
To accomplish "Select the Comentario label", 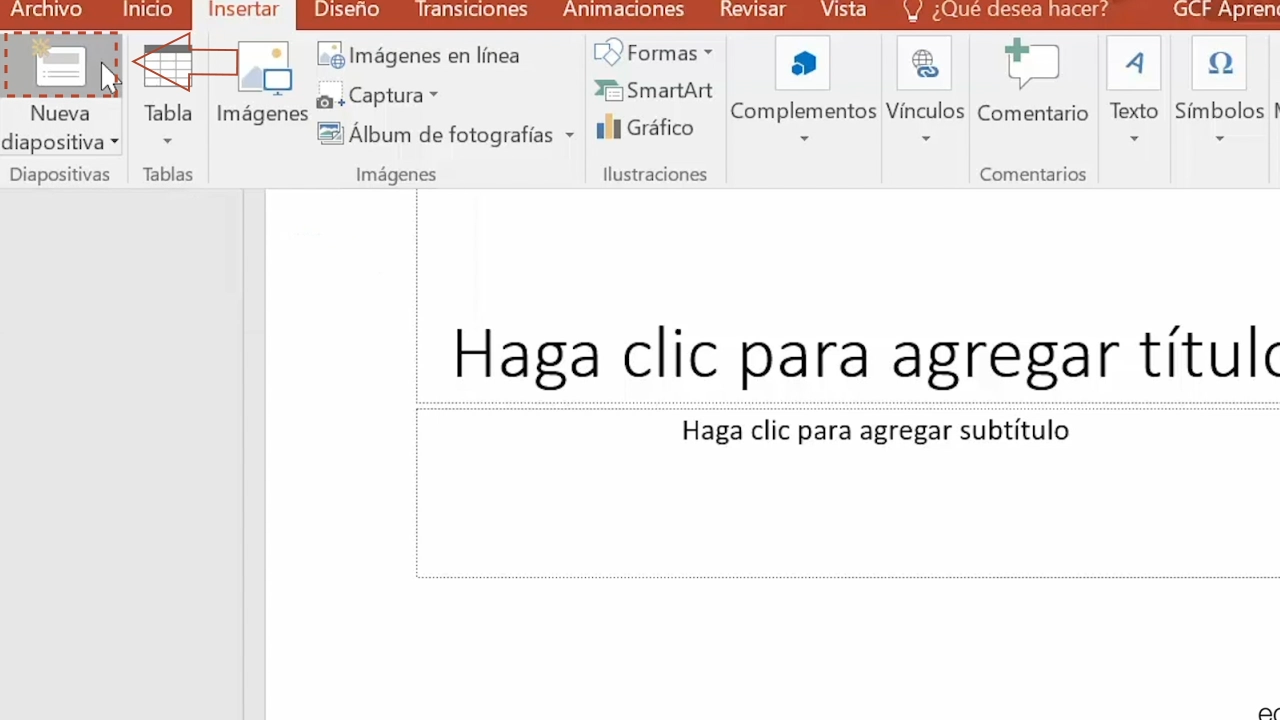I will tap(1032, 113).
